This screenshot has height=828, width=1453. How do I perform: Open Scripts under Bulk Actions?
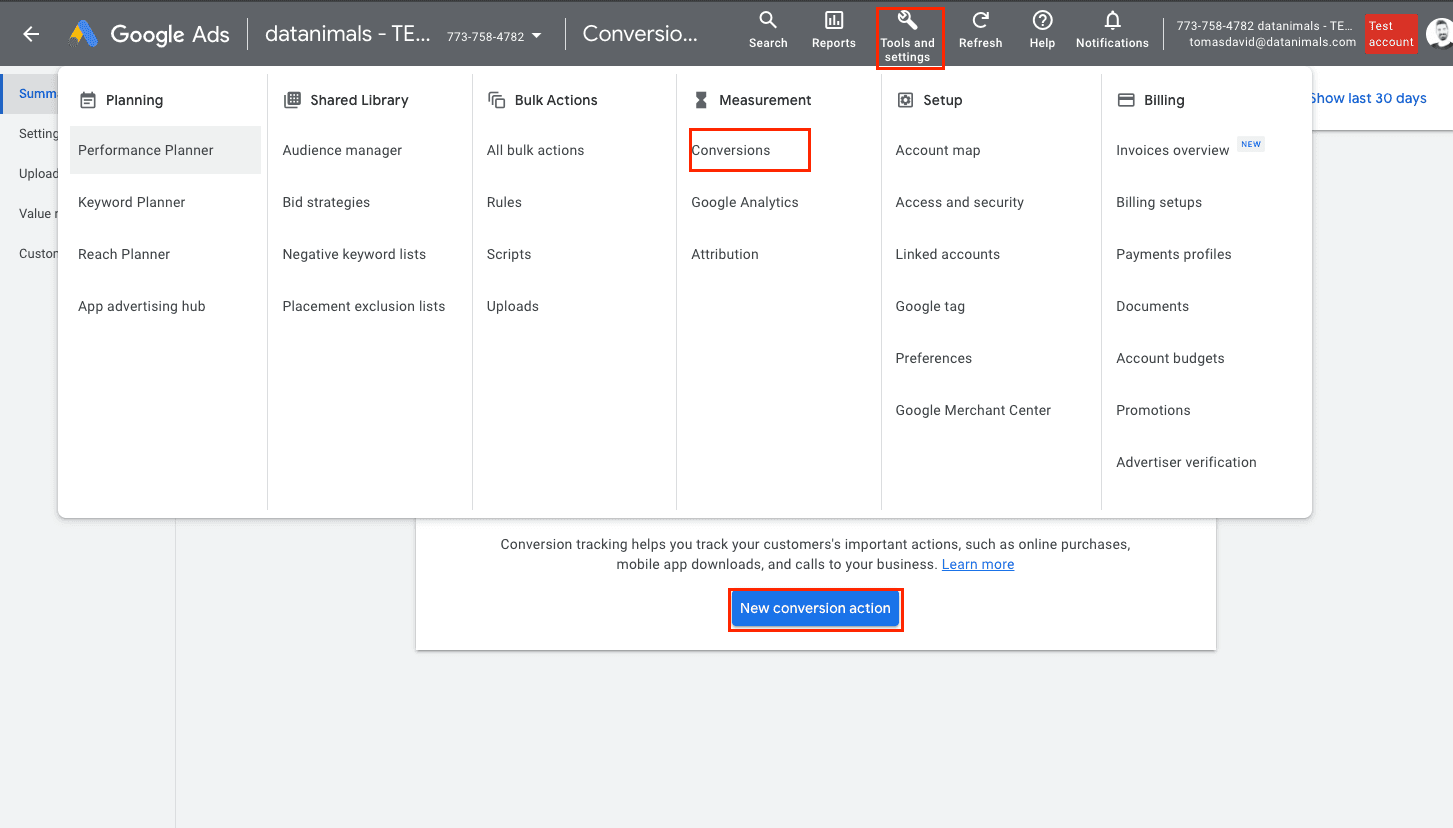(509, 254)
